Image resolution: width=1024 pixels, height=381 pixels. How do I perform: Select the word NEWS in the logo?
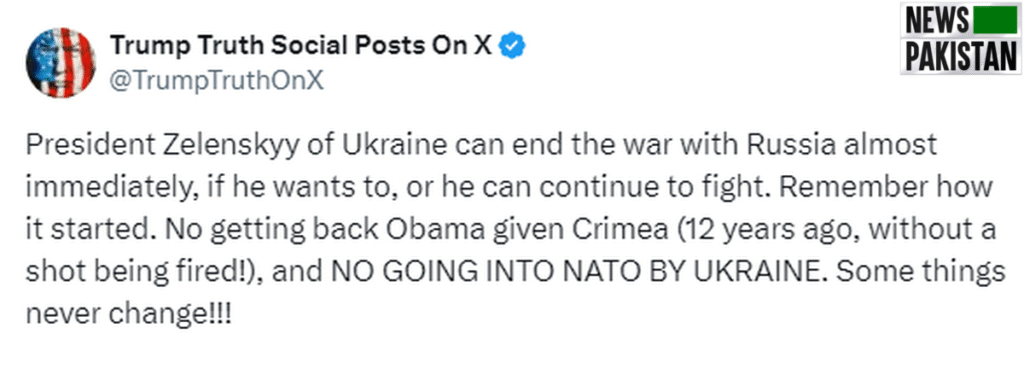937,22
